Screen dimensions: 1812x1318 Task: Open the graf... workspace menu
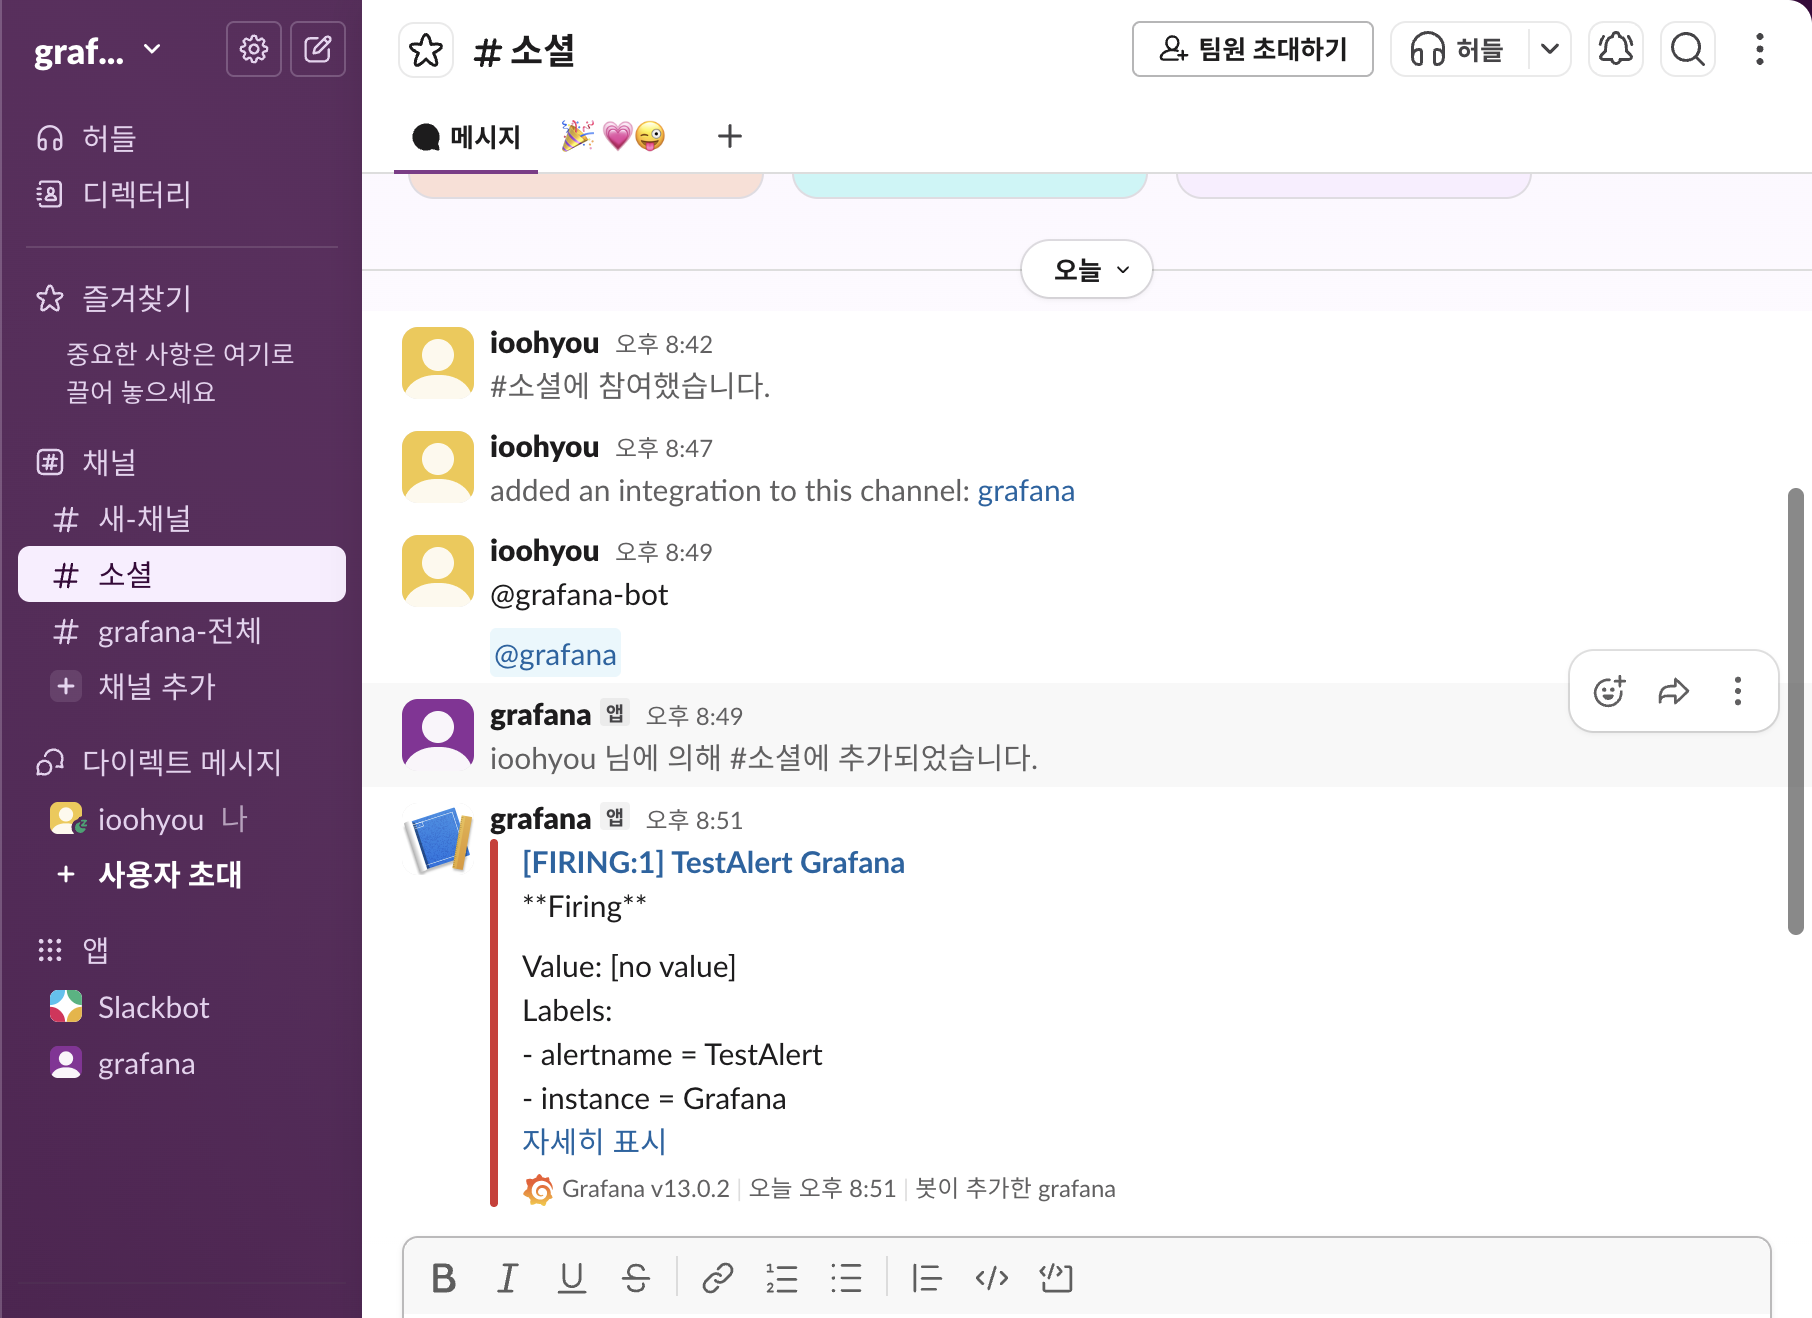[x=98, y=50]
